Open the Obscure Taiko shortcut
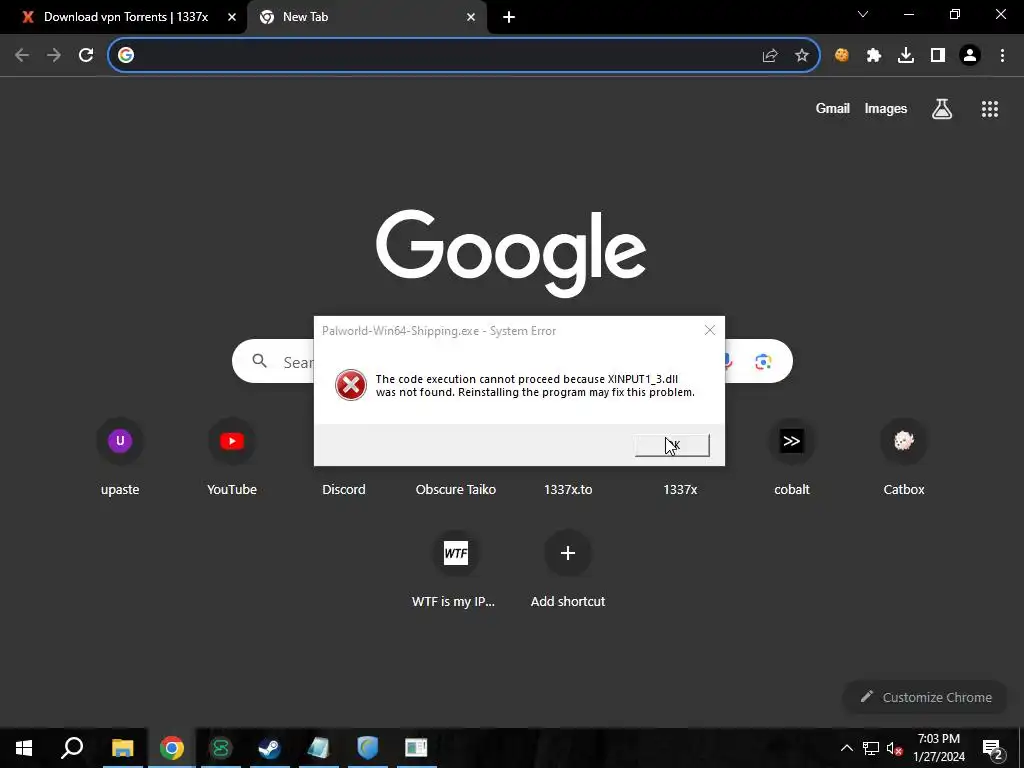 (x=456, y=489)
